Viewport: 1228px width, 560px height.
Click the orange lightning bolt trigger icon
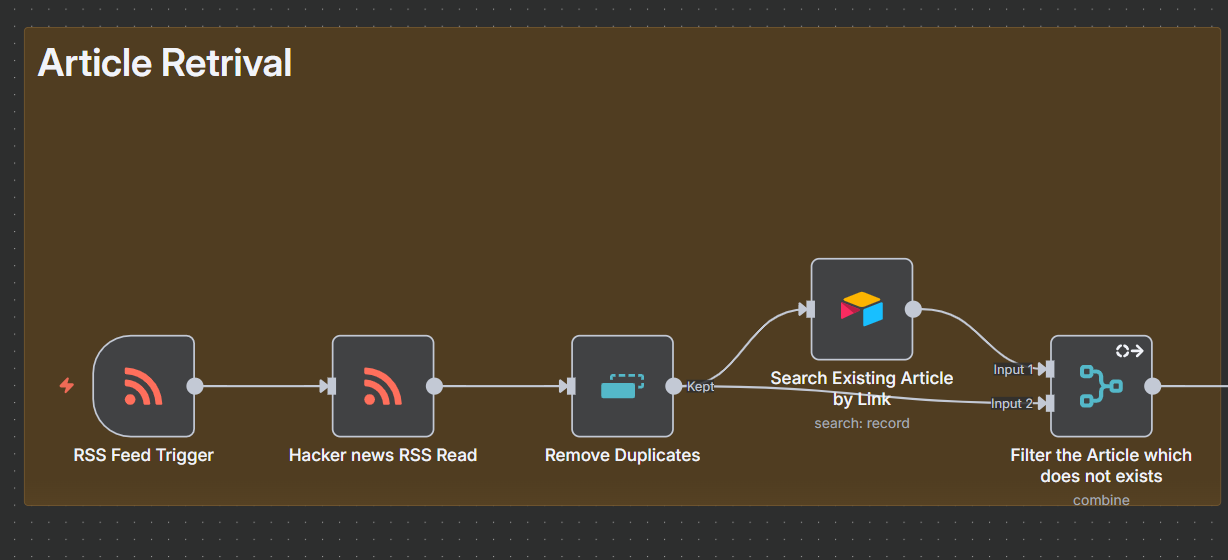click(x=67, y=386)
